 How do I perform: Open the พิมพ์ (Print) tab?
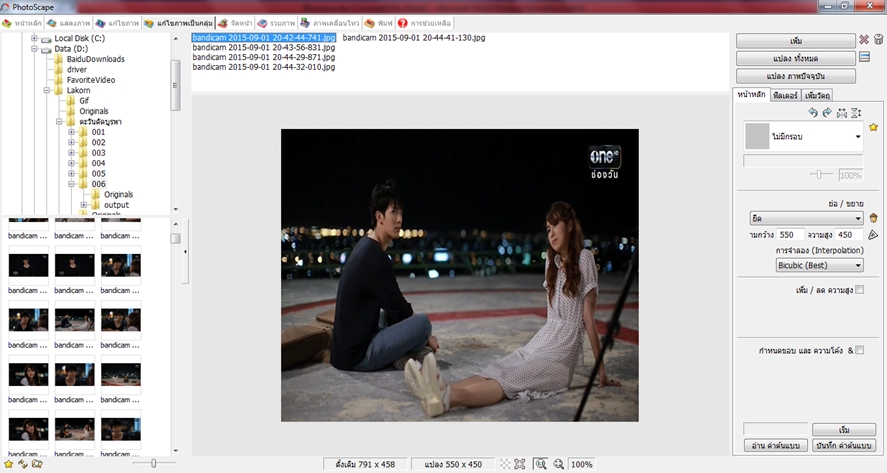coord(378,23)
